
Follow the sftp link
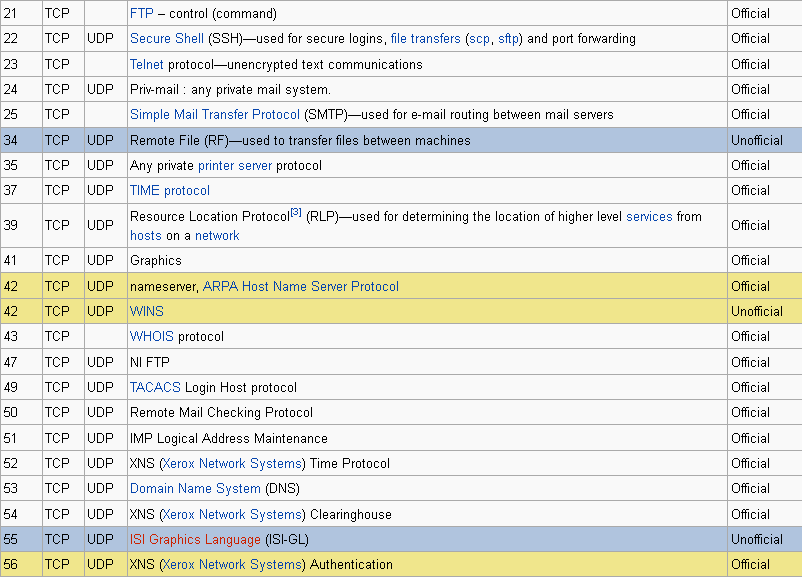[509, 39]
